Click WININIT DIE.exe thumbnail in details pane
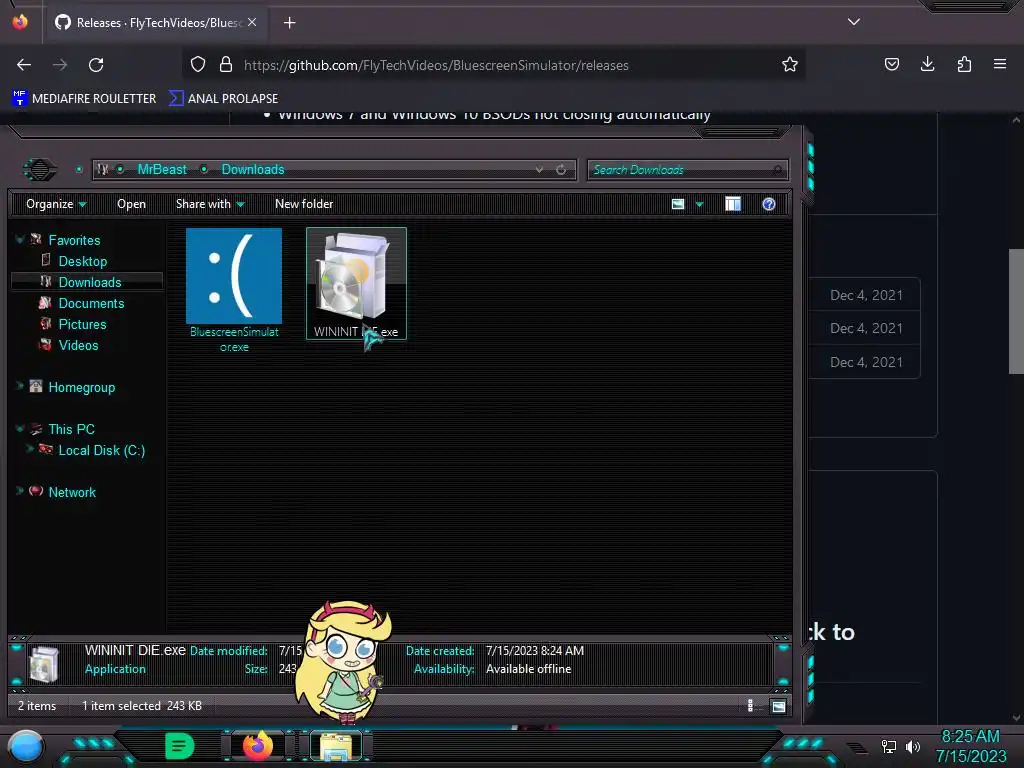Image resolution: width=1024 pixels, height=768 pixels. (44, 664)
